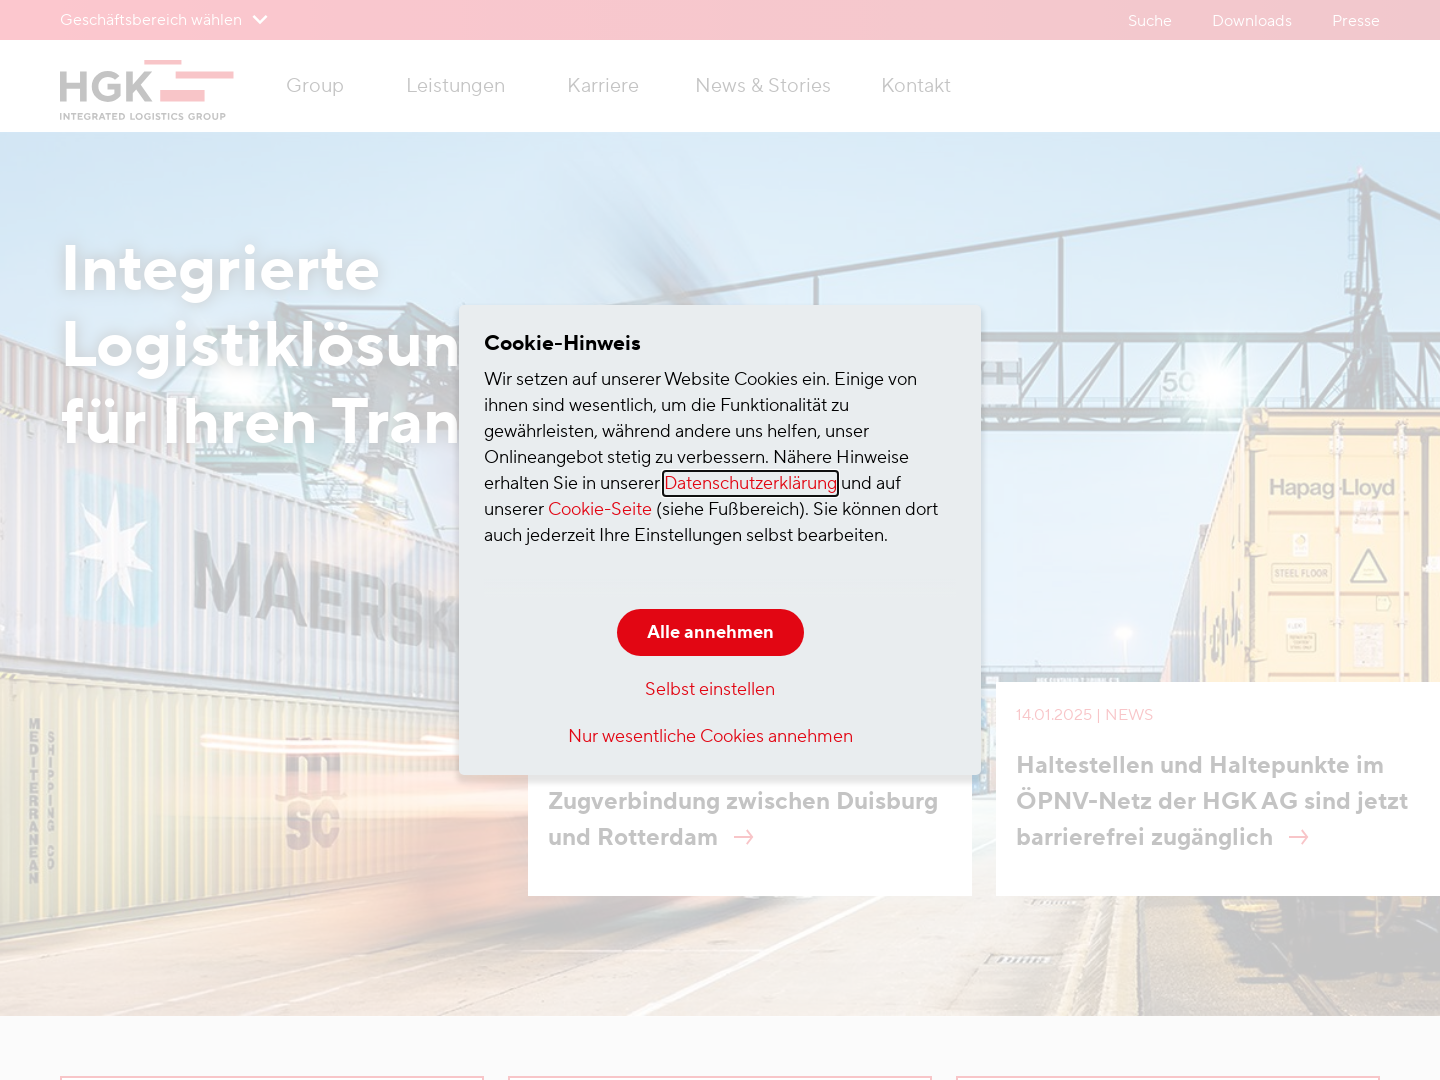Viewport: 1440px width, 1080px height.
Task: Open the Downloads link
Action: pyautogui.click(x=1251, y=21)
